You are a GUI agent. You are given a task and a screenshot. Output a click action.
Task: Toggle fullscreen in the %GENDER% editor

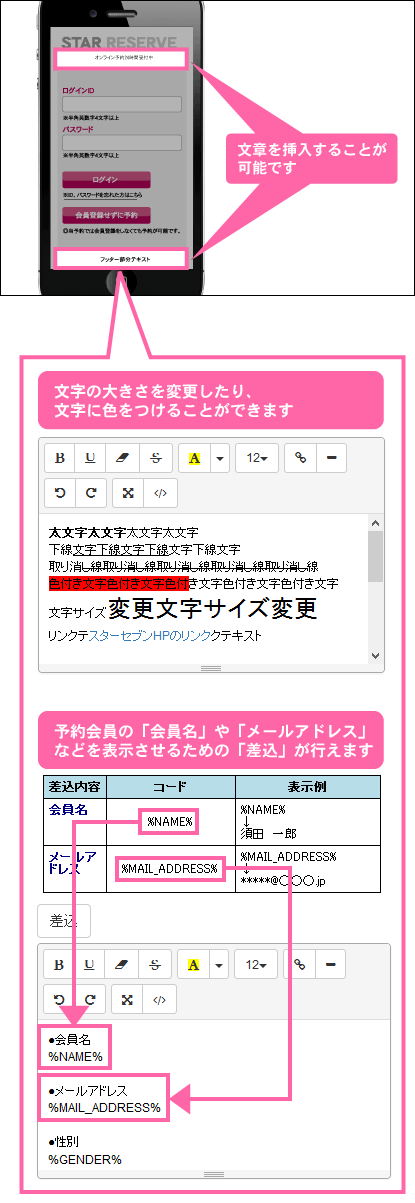[128, 1000]
